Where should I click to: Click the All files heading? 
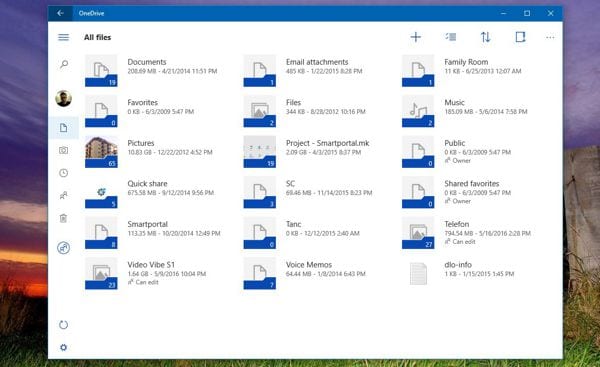tap(98, 37)
